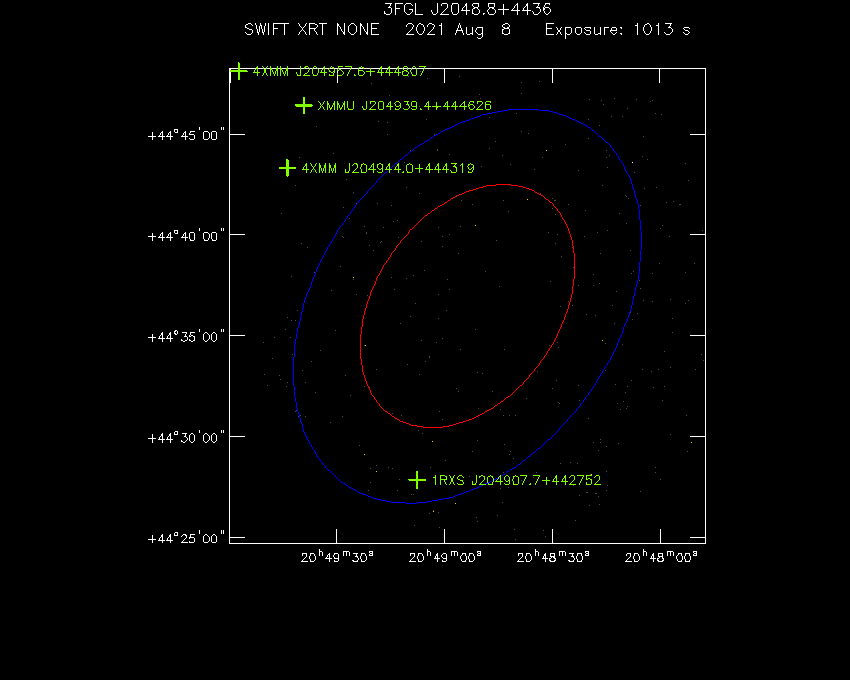Click right ascension label 20h48m00s
This screenshot has height=680, width=850.
pos(661,557)
